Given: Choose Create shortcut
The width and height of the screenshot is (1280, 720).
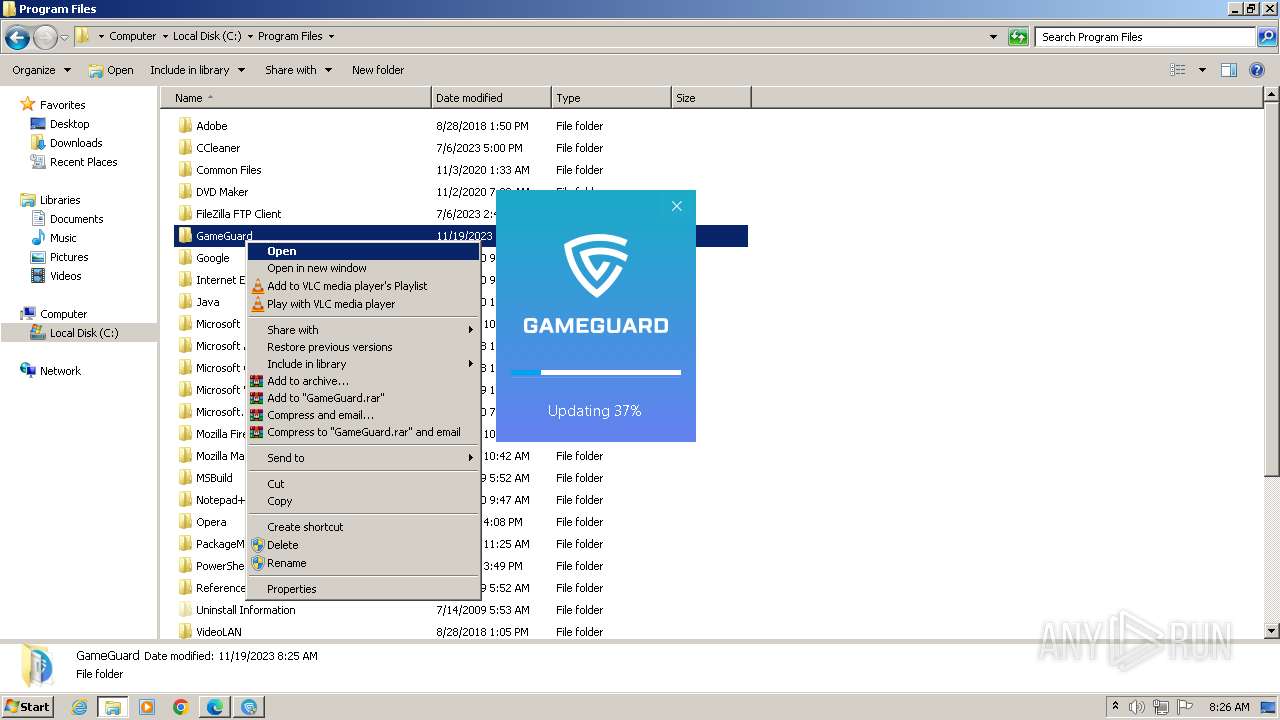Looking at the screenshot, I should [364, 527].
